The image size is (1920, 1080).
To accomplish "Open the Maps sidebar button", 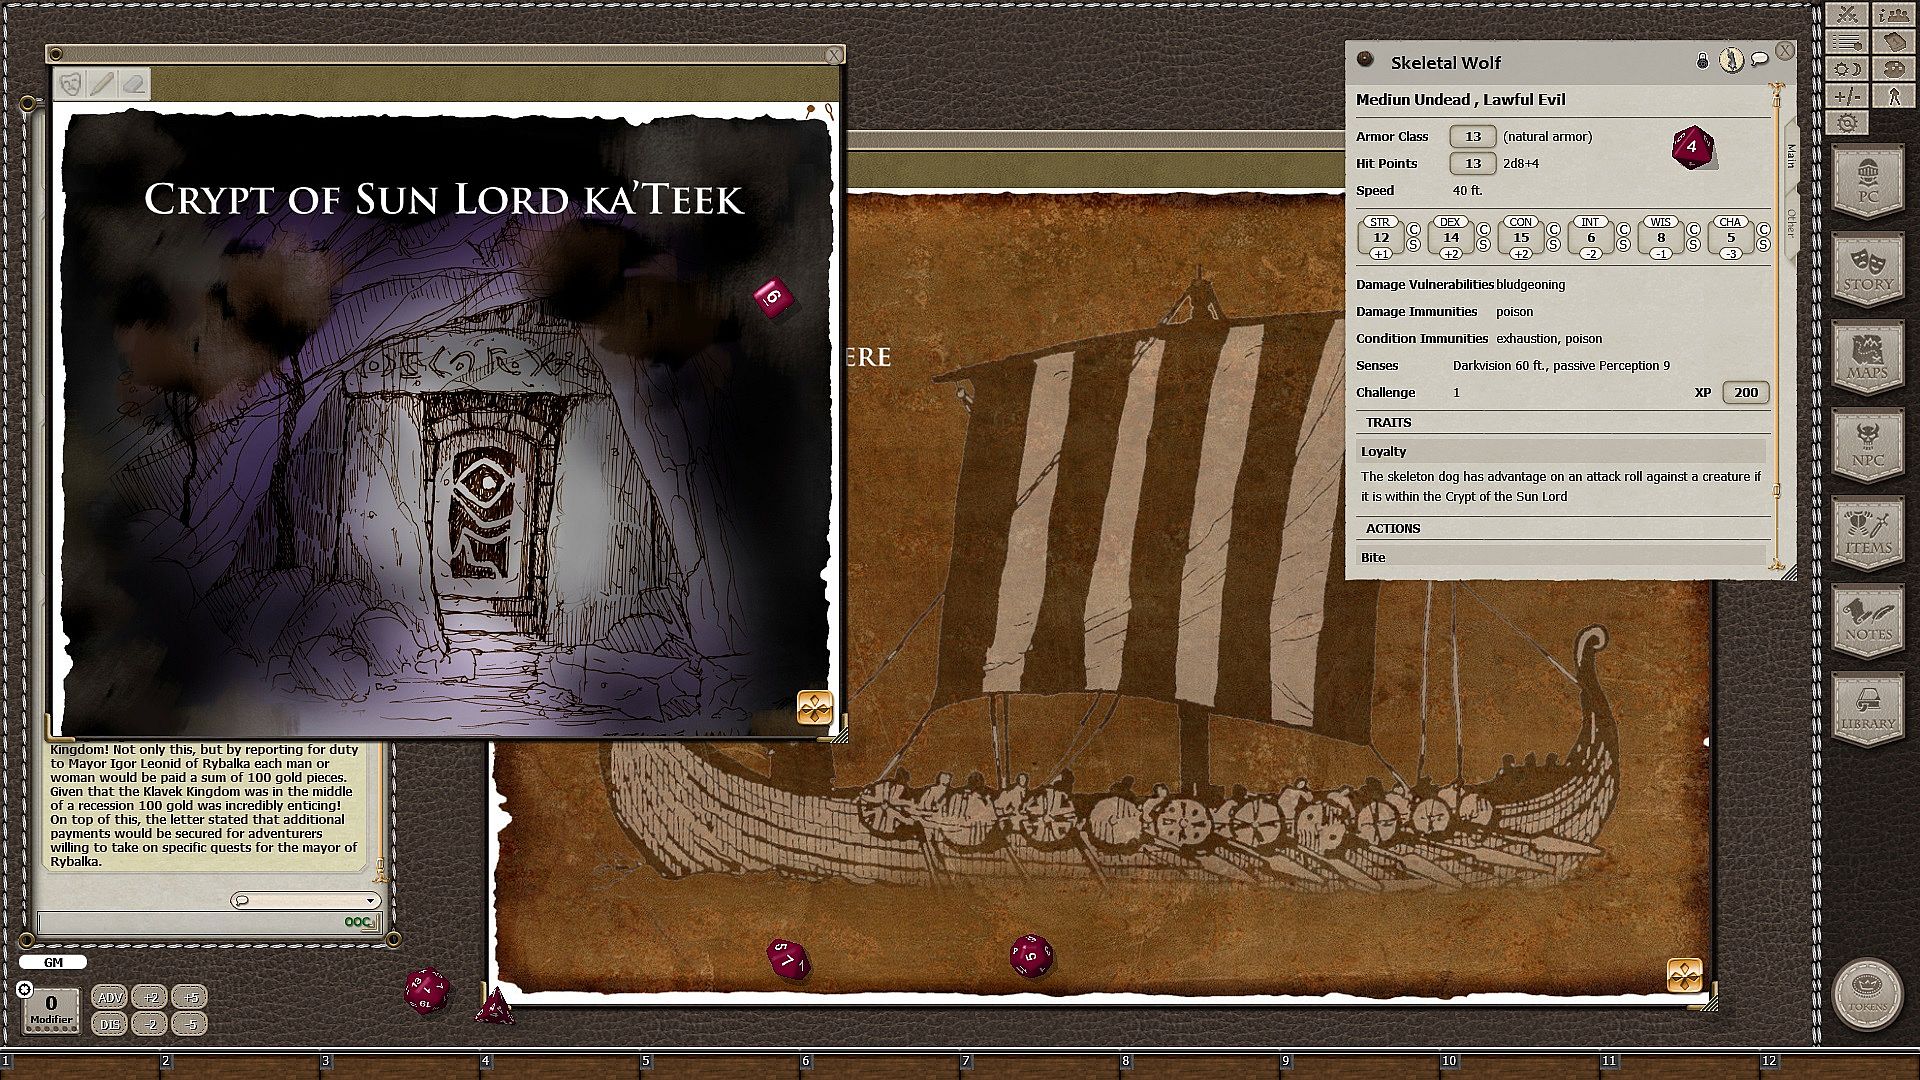I will [x=1867, y=357].
